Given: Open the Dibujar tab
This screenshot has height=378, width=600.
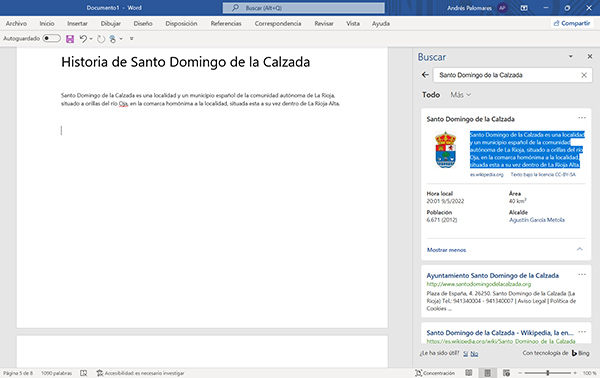Looking at the screenshot, I should [x=111, y=23].
